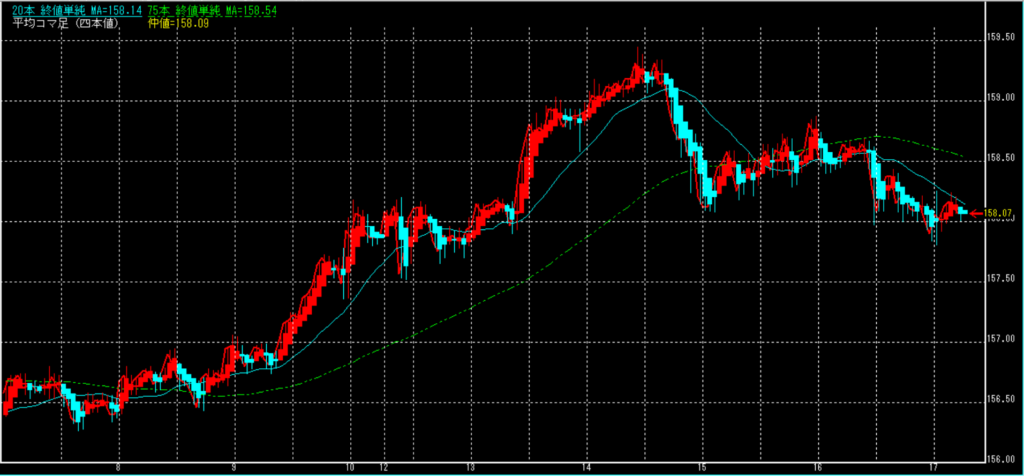Click date 16 on the time axis
This screenshot has height=476, width=1024.
(818, 467)
